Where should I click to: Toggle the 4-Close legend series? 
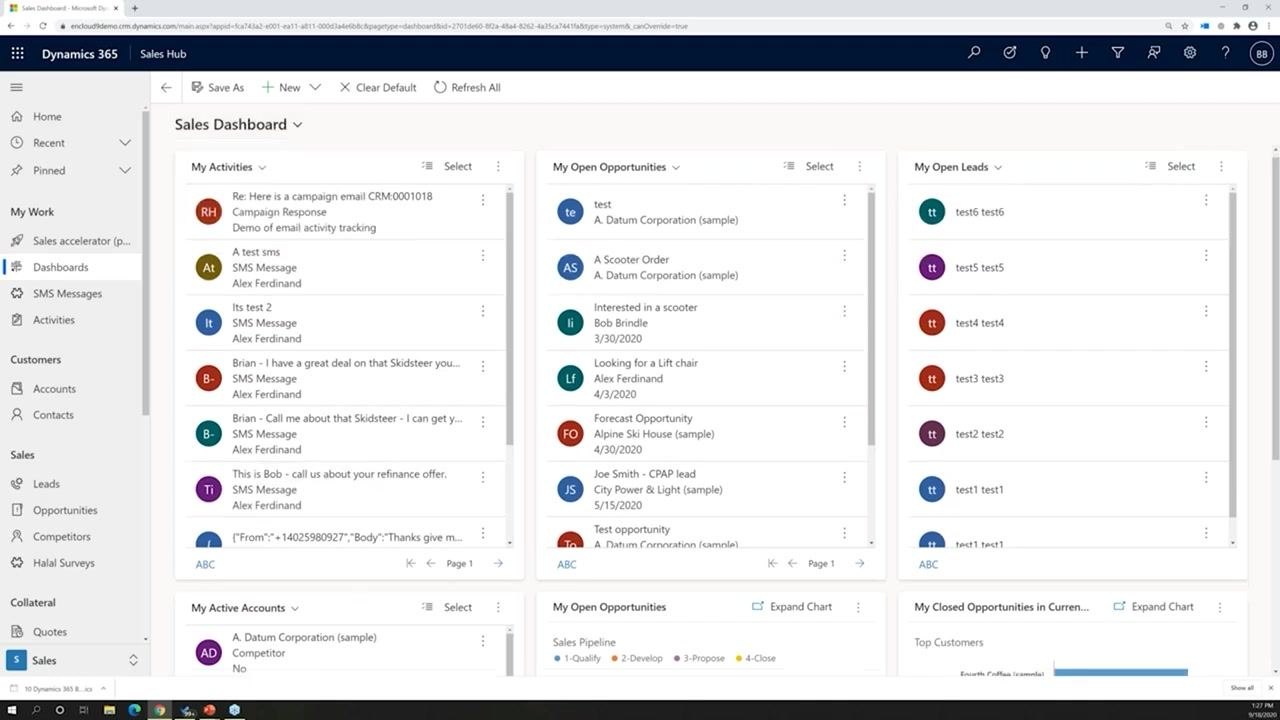pyautogui.click(x=756, y=658)
